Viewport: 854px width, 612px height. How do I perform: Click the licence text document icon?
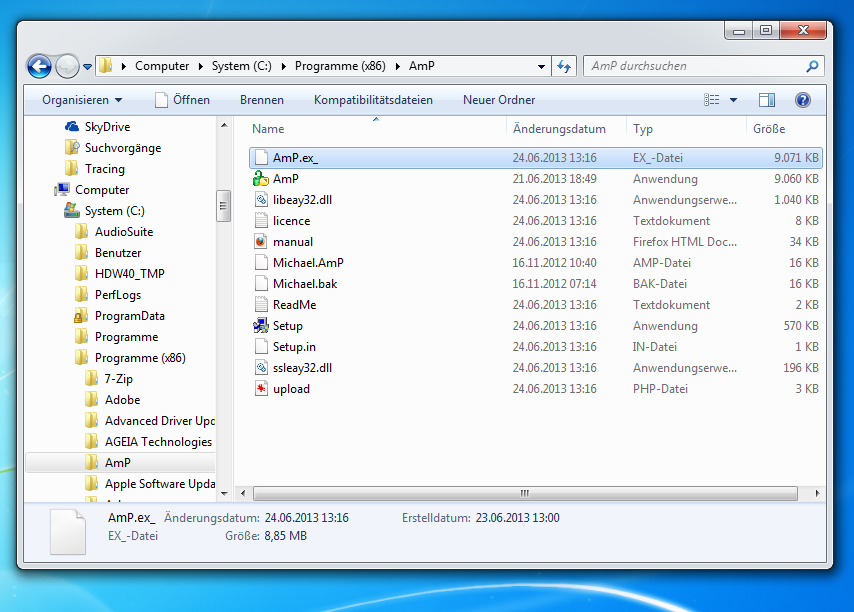tap(261, 221)
